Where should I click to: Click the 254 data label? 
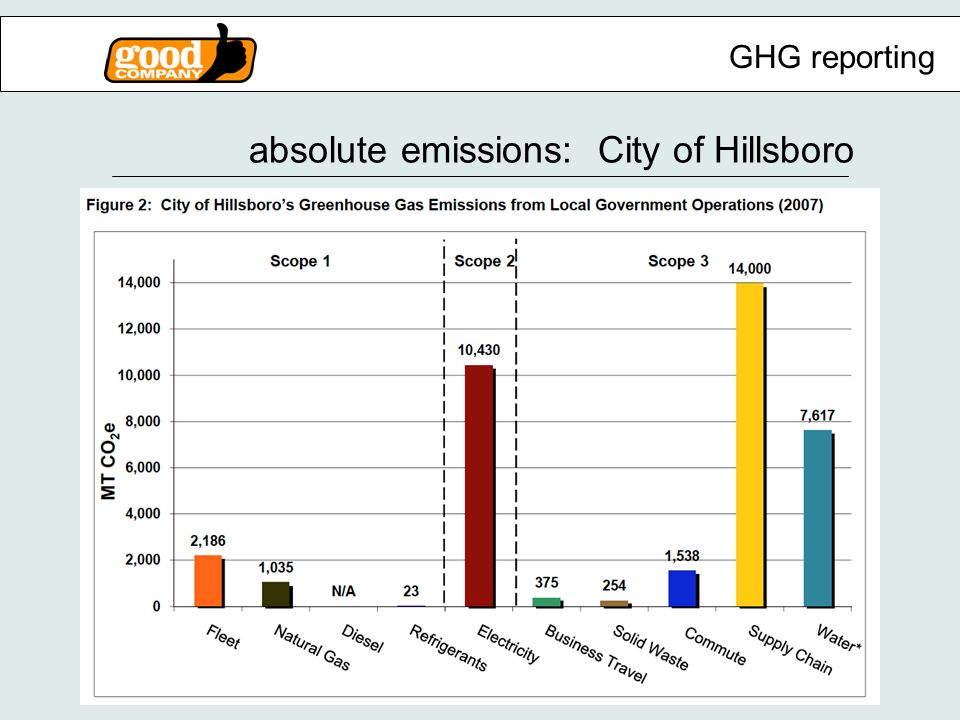pyautogui.click(x=614, y=585)
